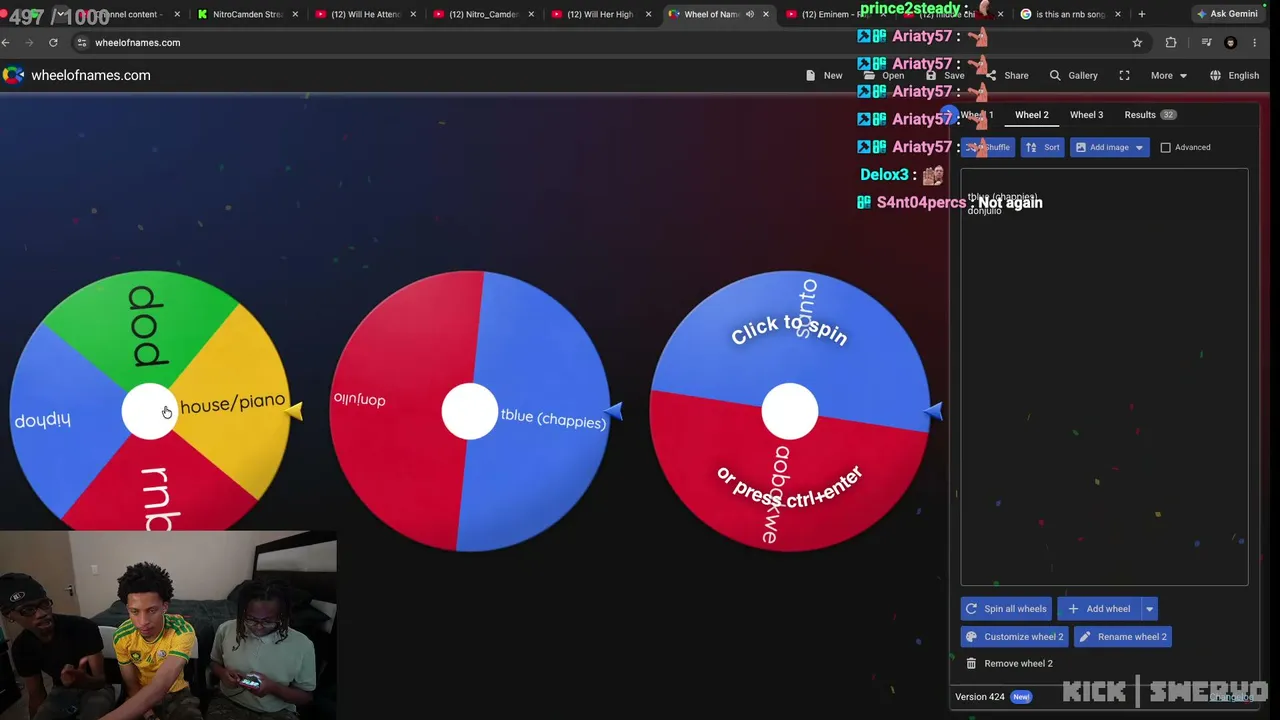Create a New wheel from the header

point(824,76)
